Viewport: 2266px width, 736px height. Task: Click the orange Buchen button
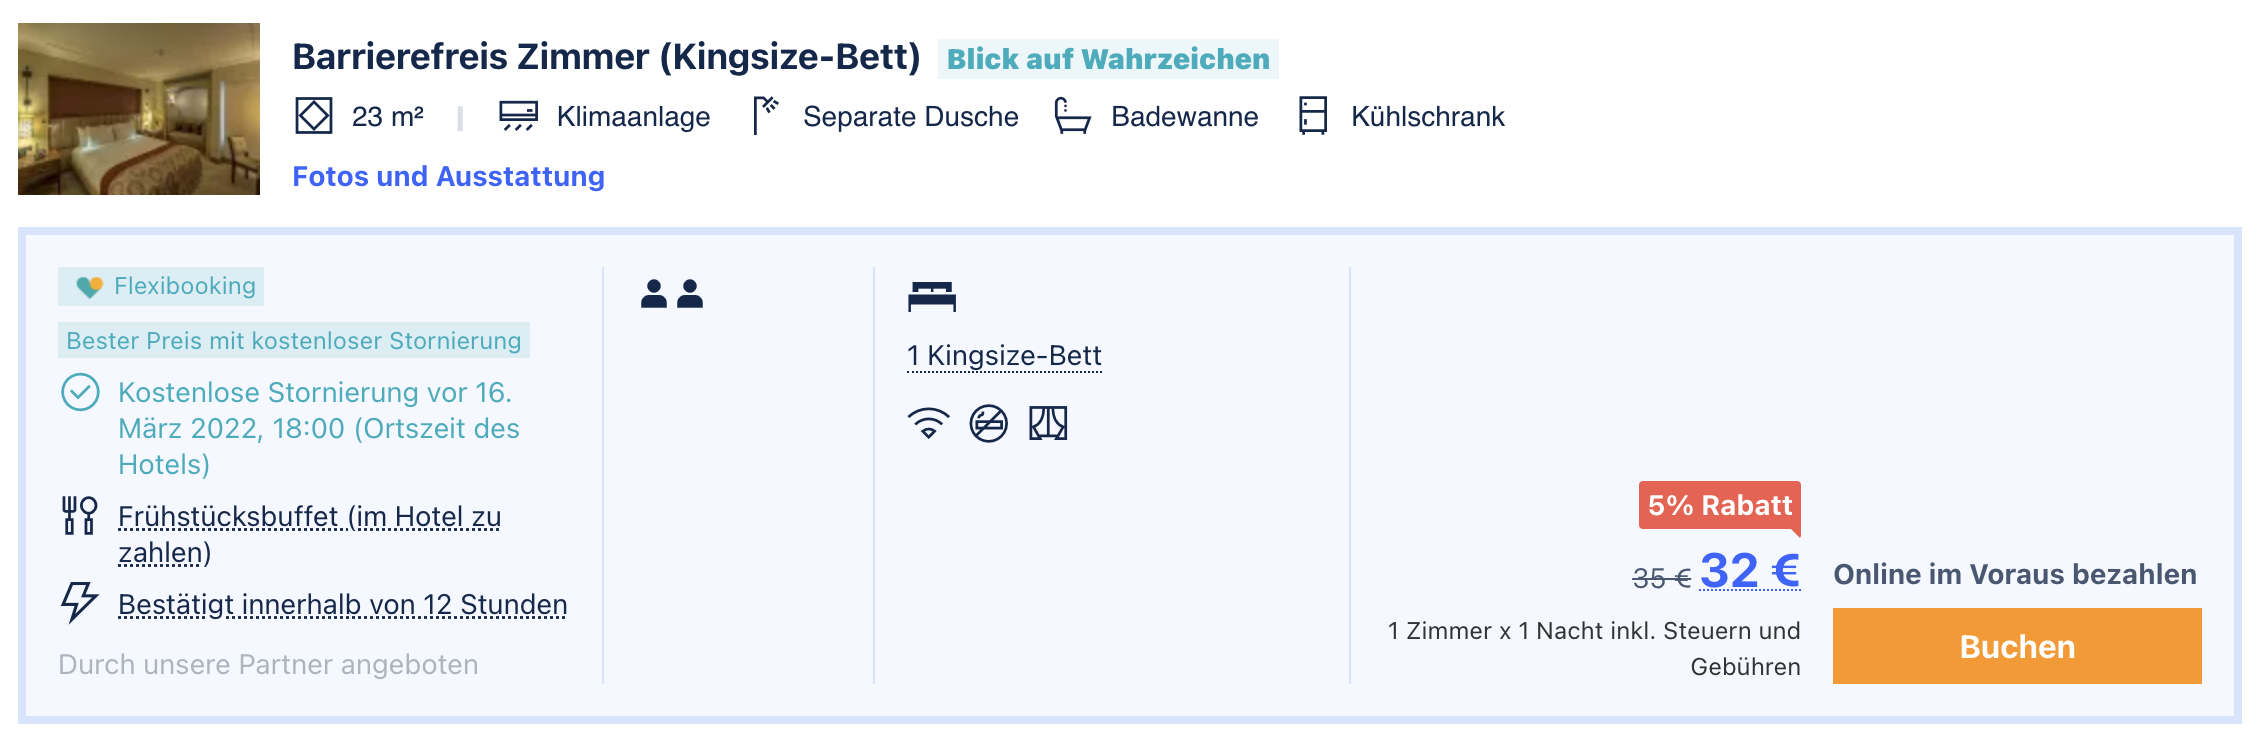(x=2017, y=646)
